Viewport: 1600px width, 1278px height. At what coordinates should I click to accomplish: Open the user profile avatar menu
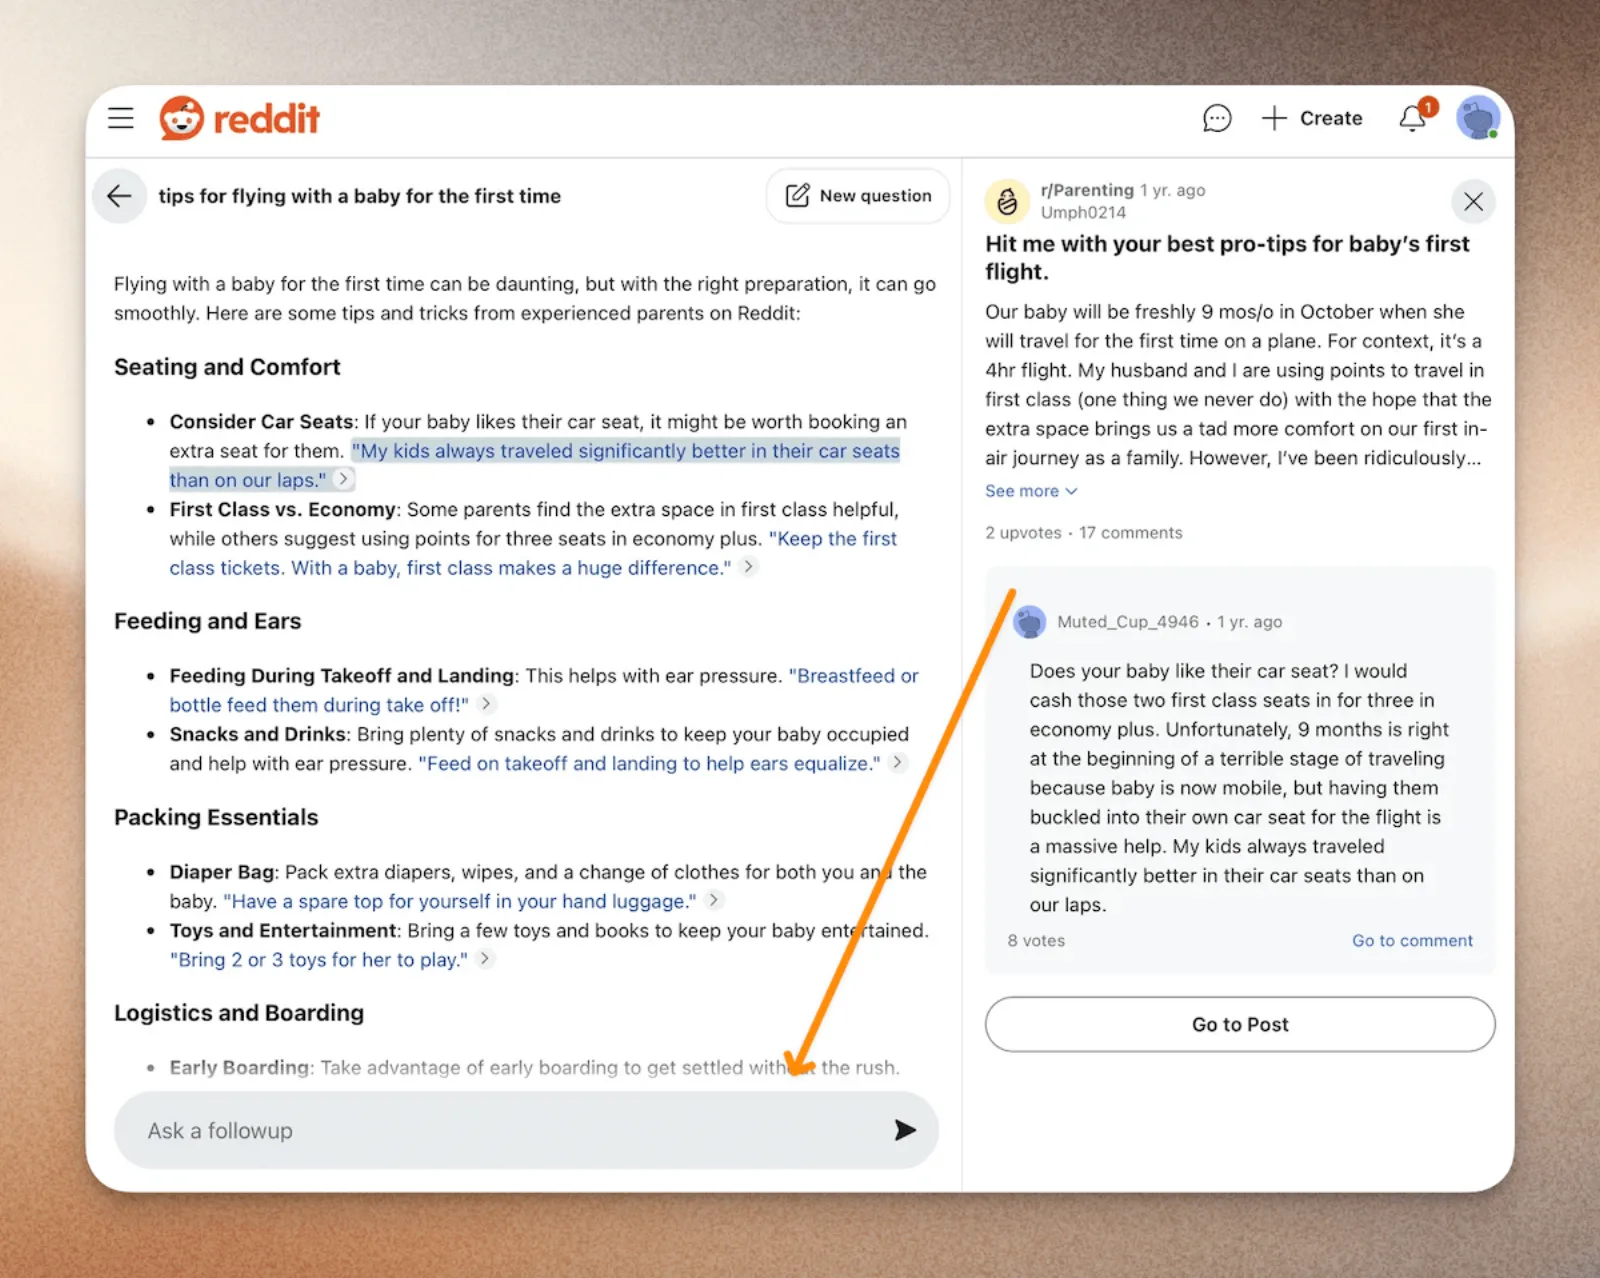pos(1478,118)
